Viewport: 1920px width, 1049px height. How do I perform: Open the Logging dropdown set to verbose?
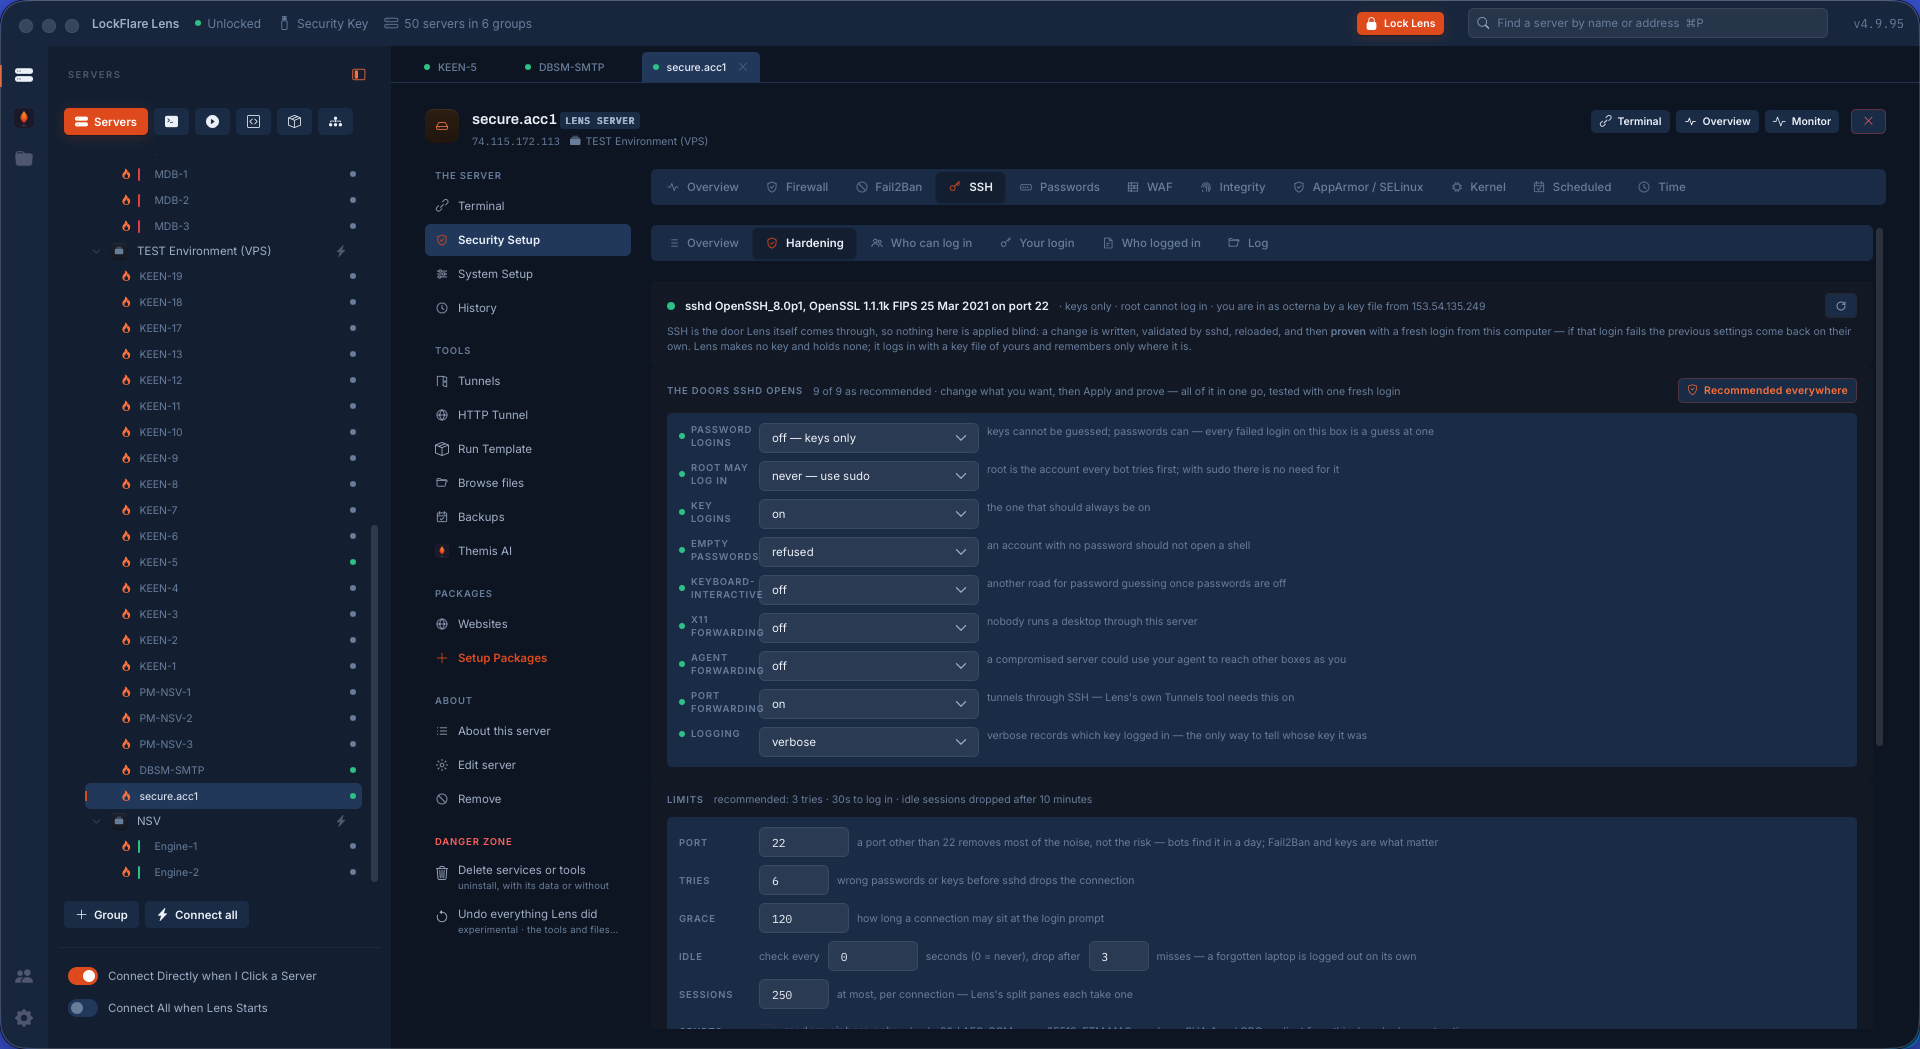(x=868, y=742)
